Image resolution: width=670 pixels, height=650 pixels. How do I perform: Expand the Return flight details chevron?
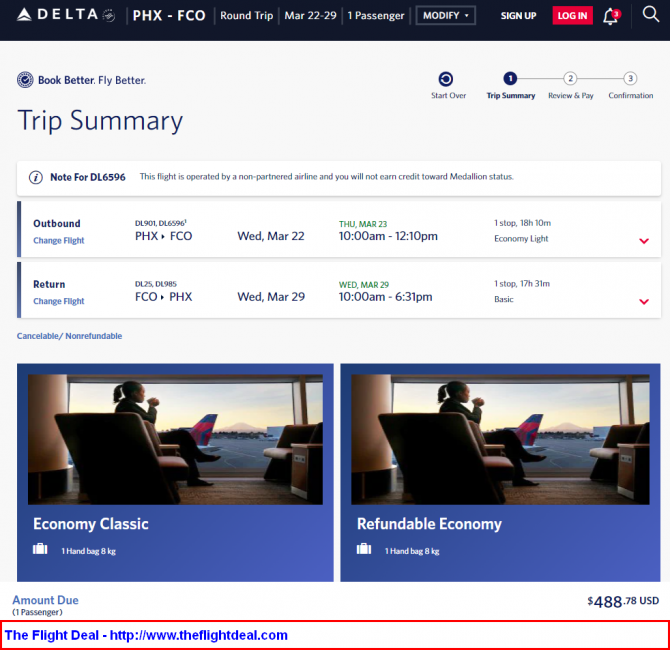click(x=644, y=302)
